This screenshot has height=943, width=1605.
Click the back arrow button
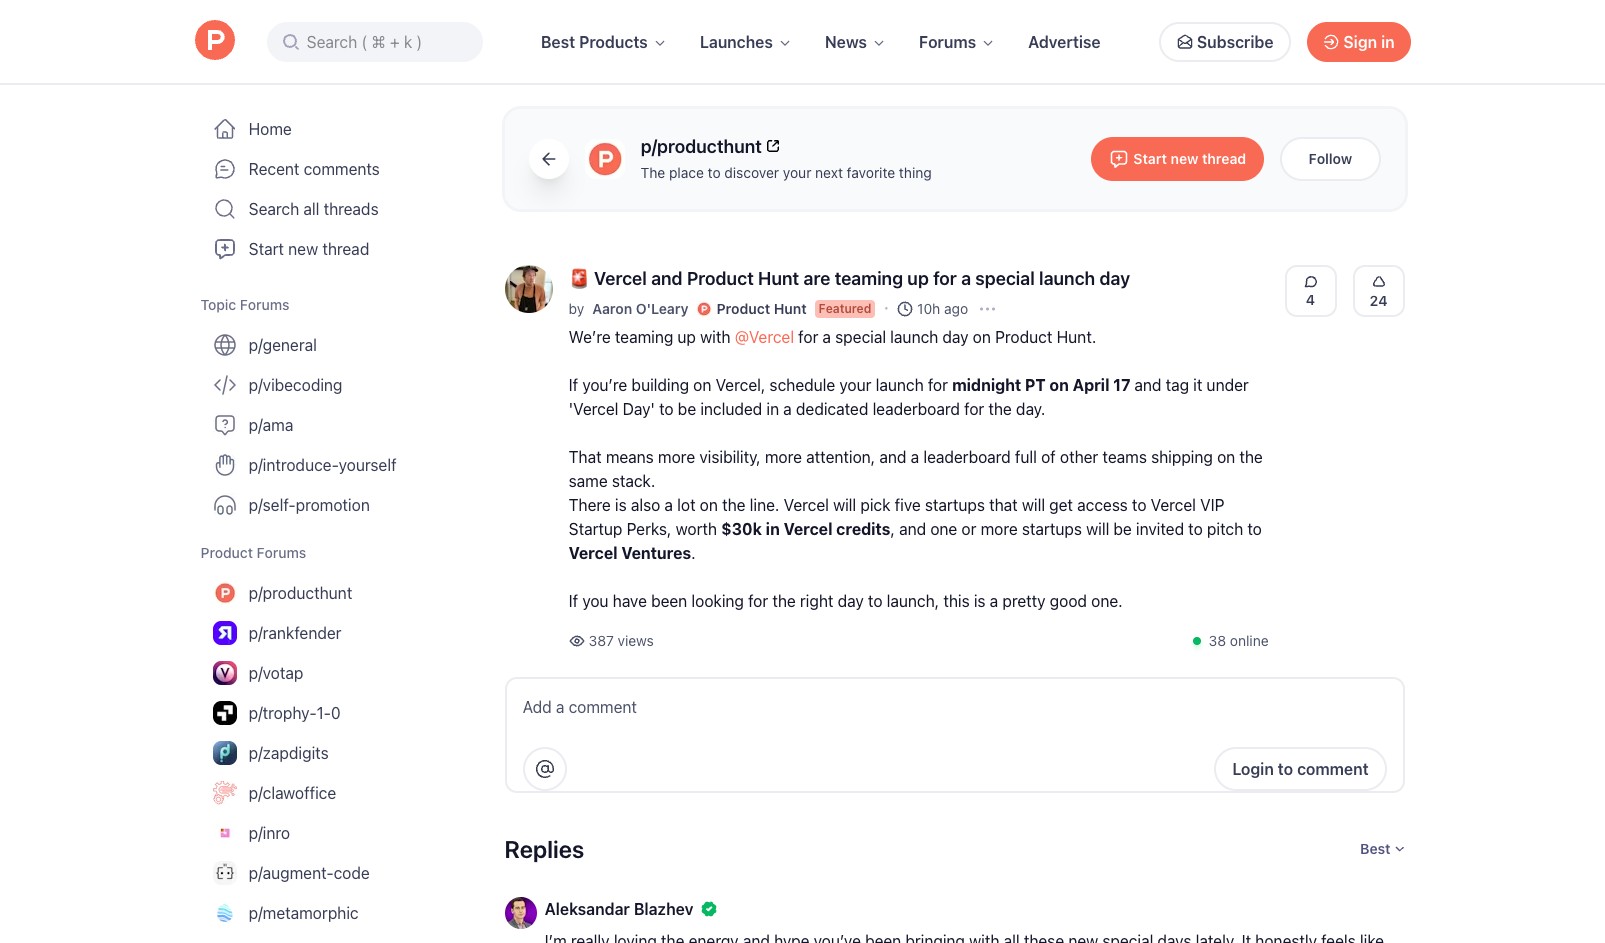click(549, 159)
